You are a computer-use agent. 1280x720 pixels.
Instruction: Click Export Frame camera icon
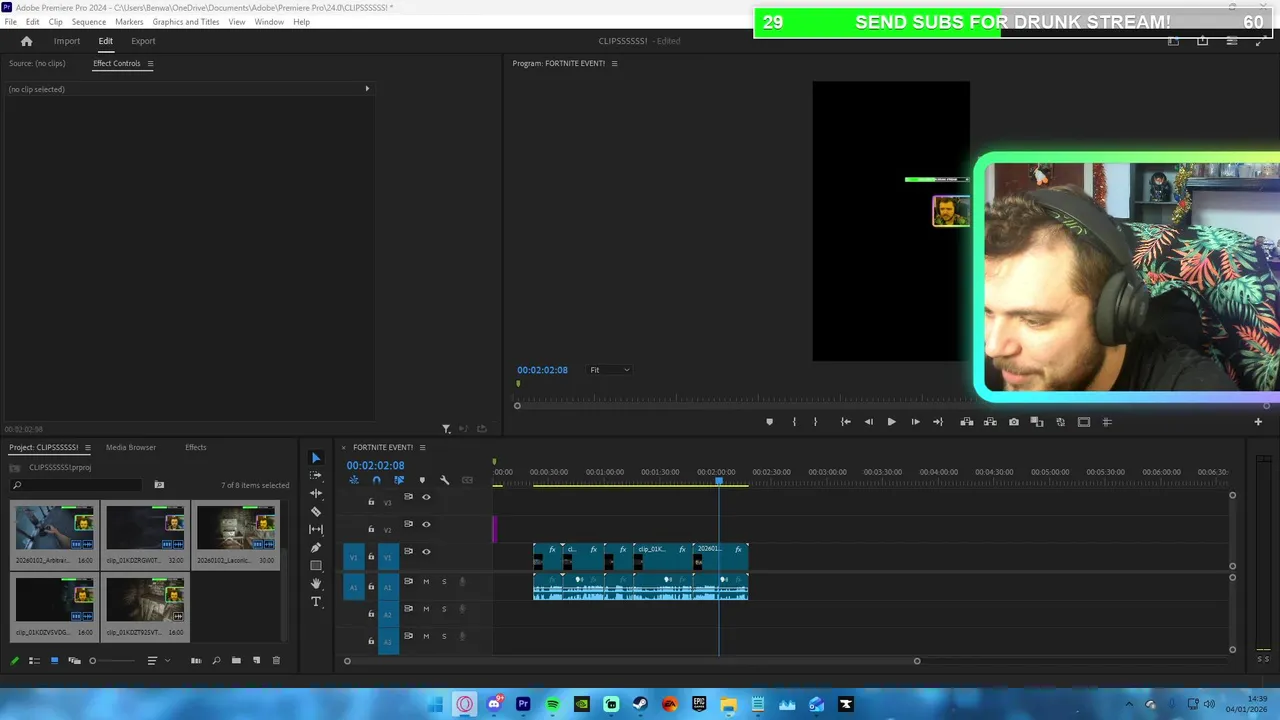[1014, 422]
